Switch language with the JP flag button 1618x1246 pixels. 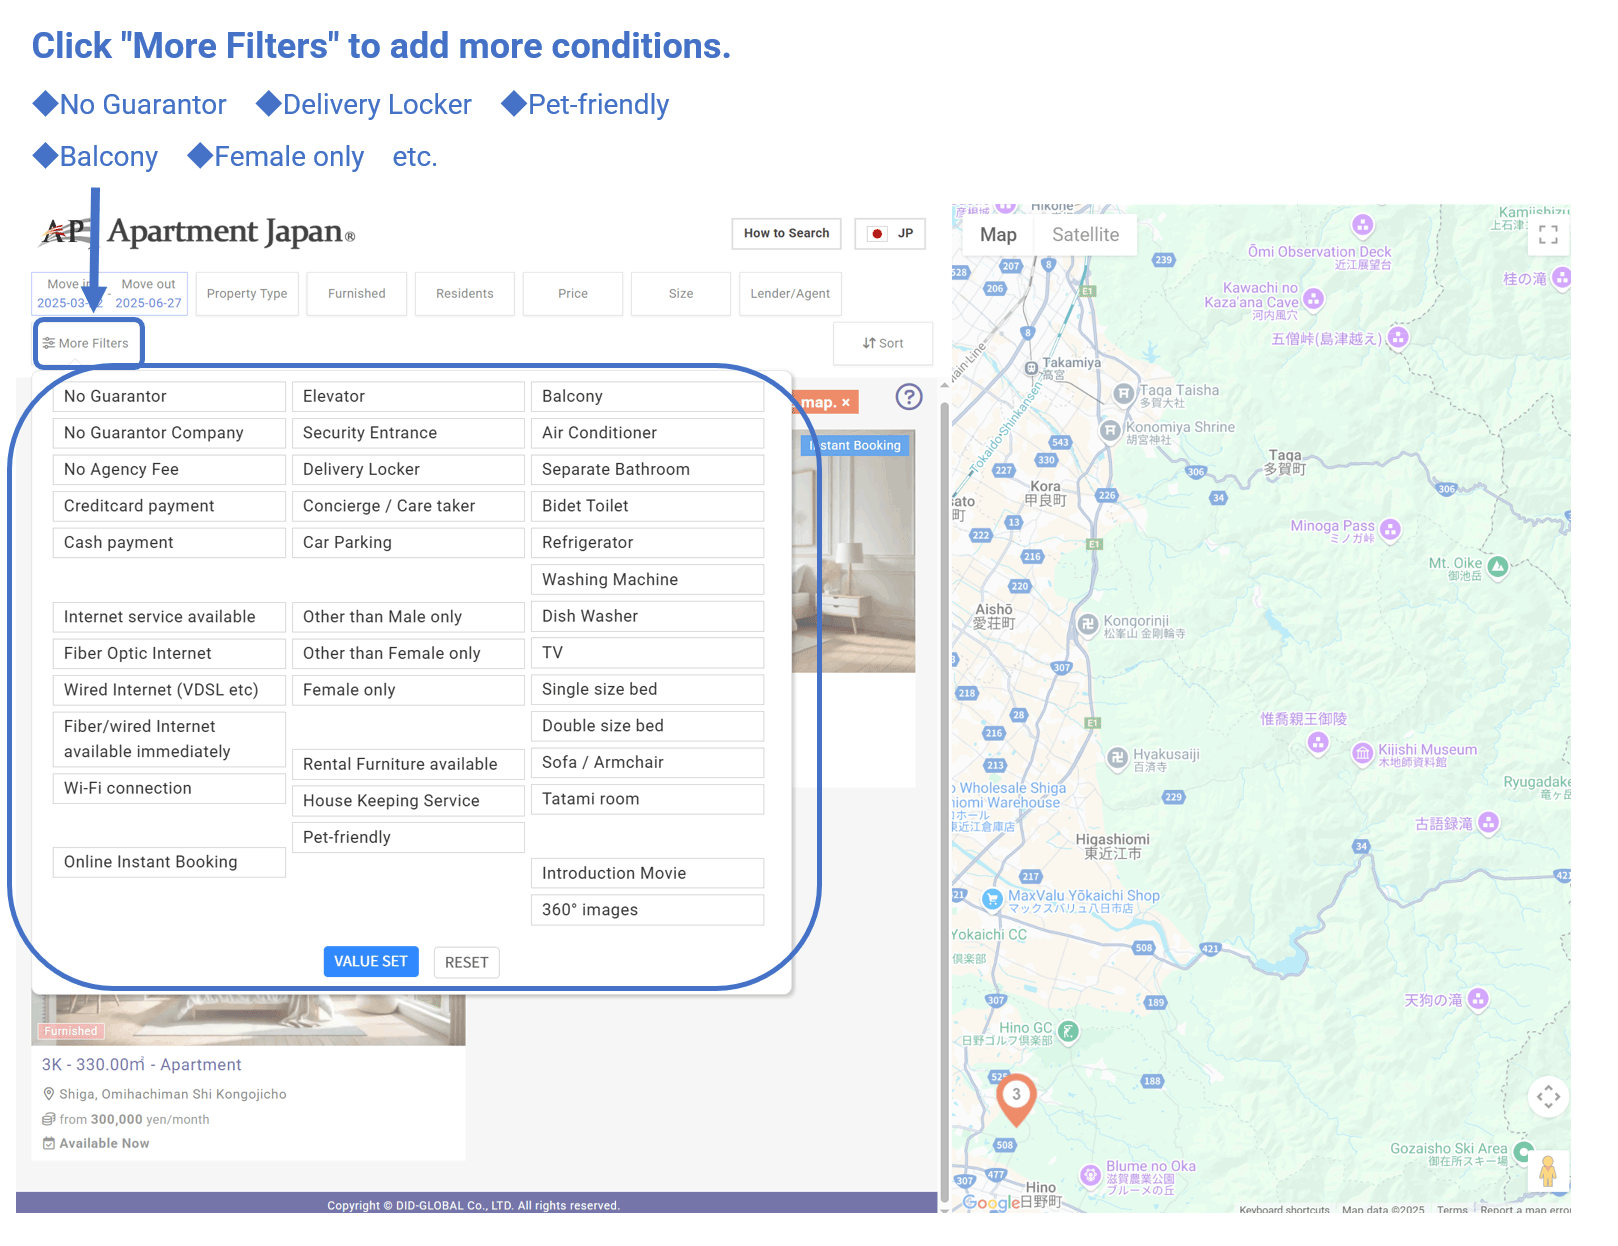(x=890, y=234)
